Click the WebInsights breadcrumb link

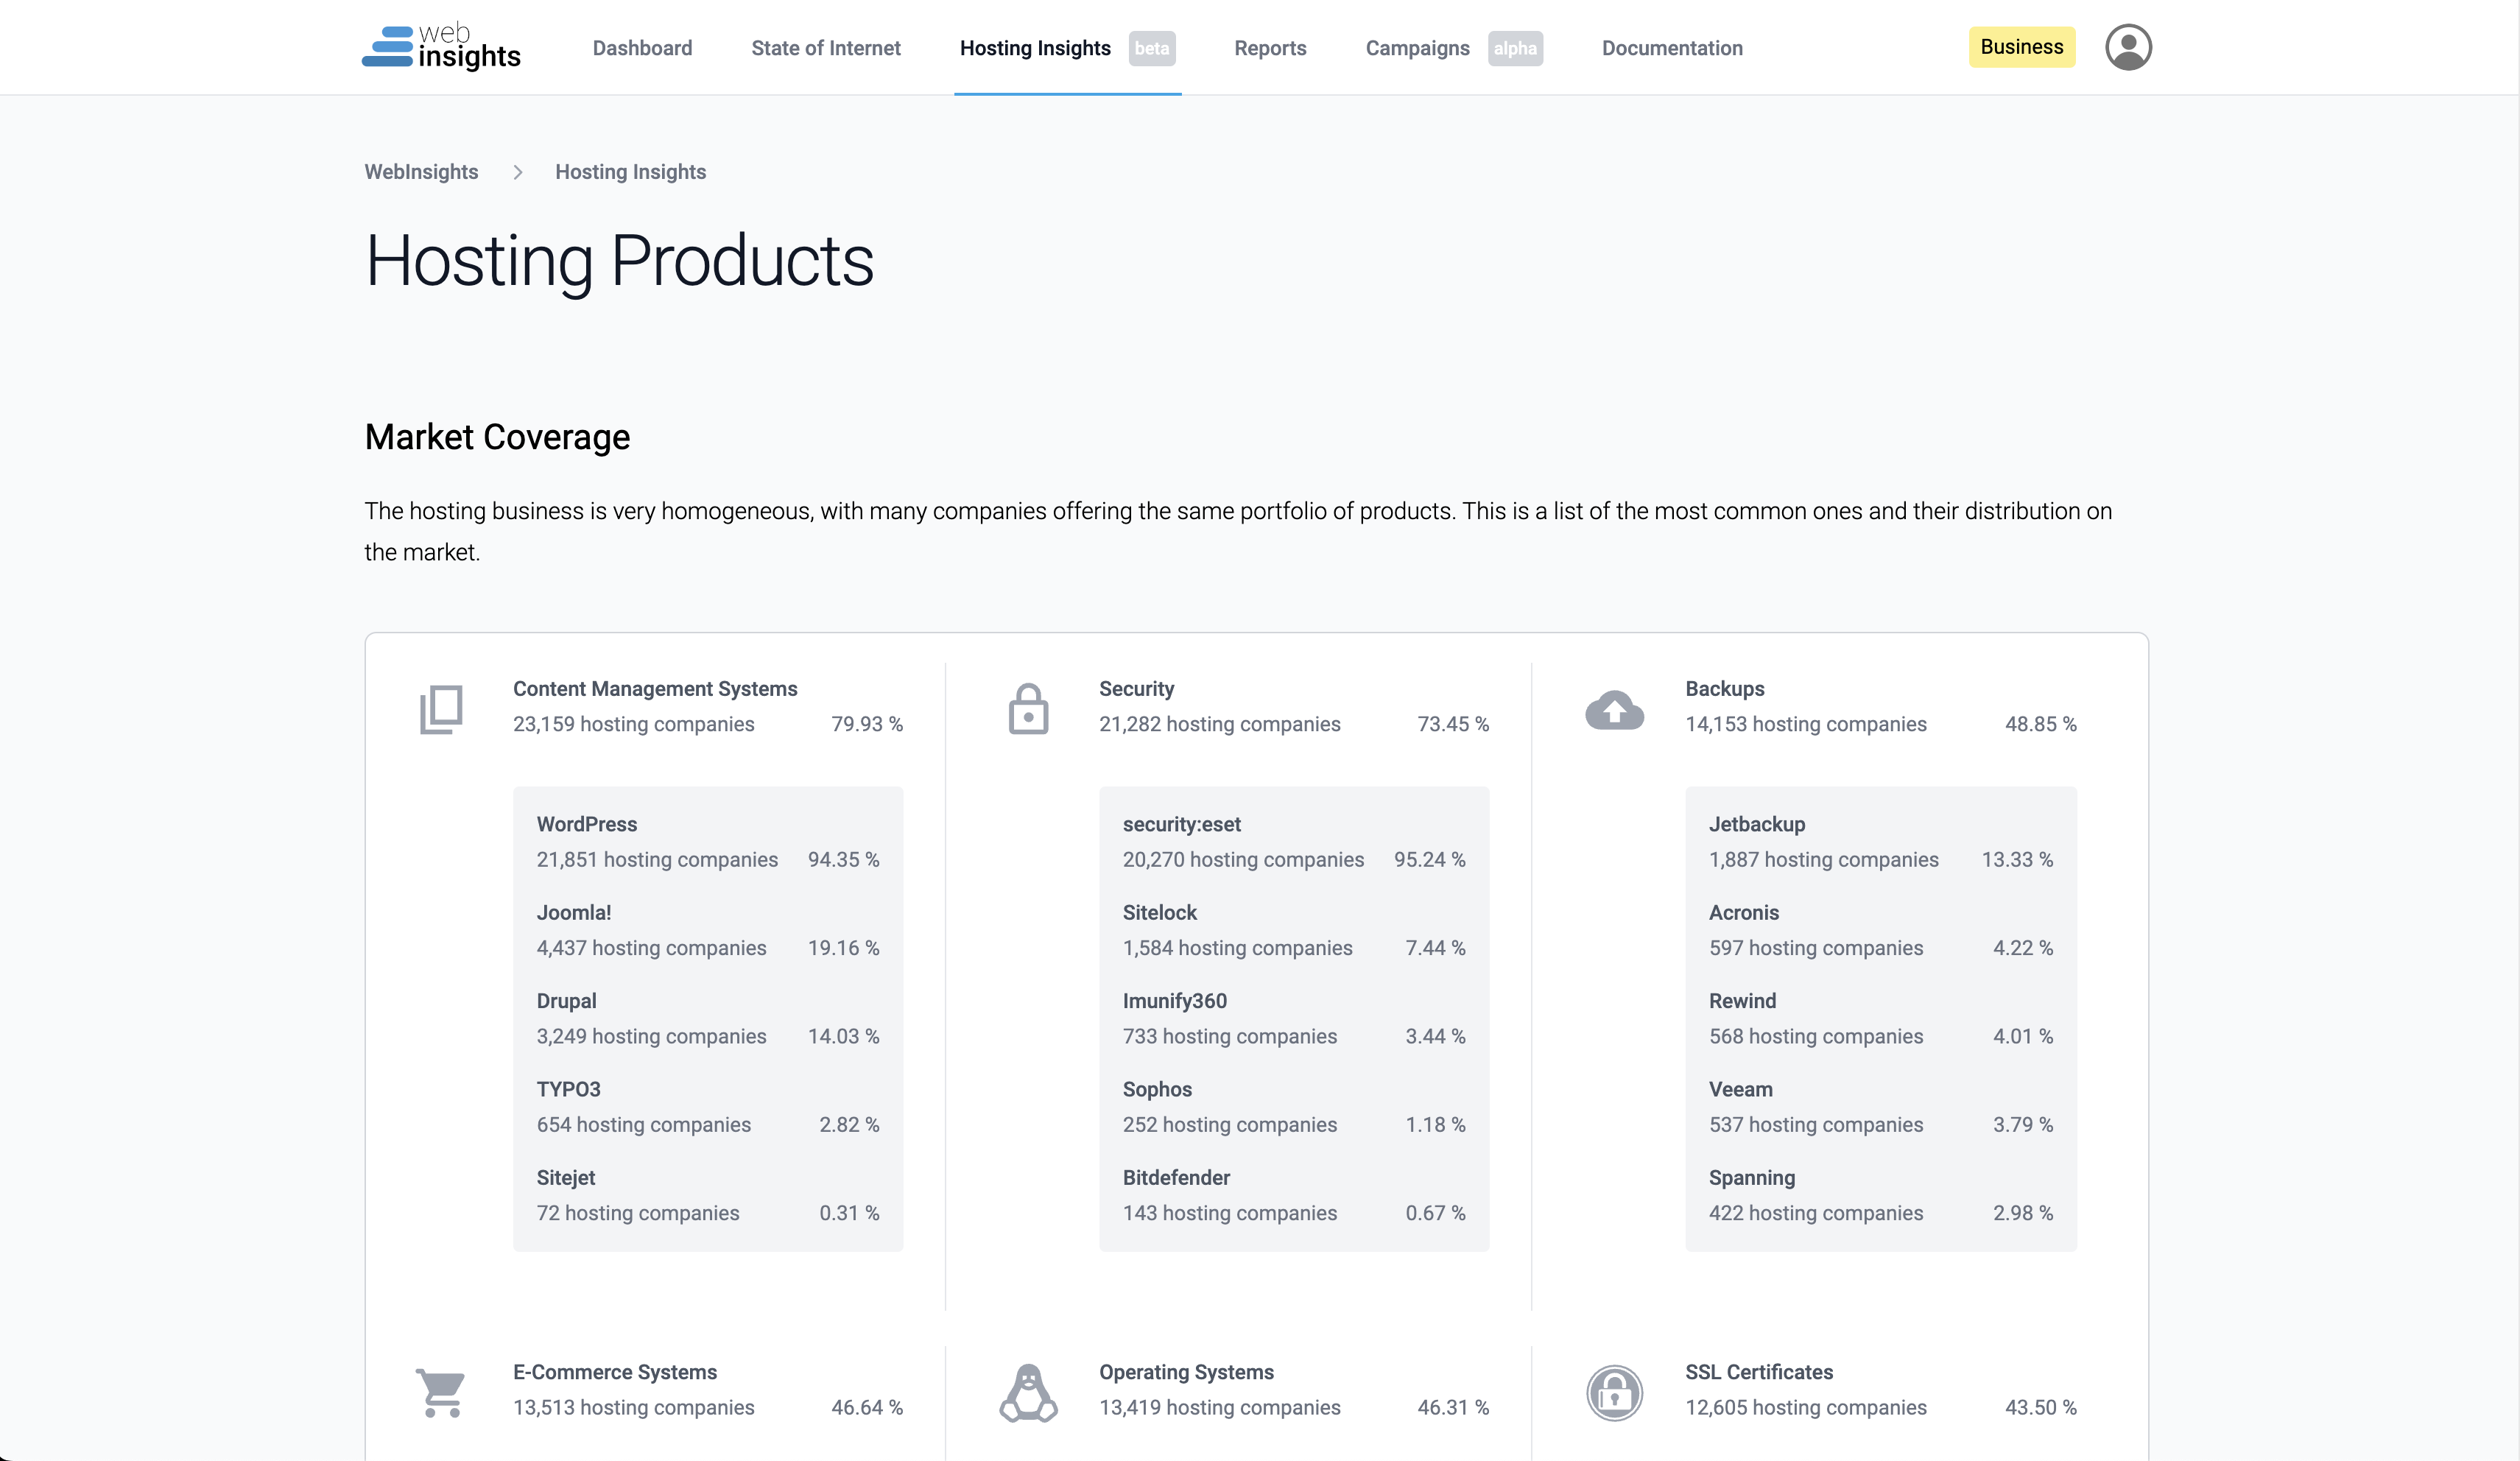(421, 172)
